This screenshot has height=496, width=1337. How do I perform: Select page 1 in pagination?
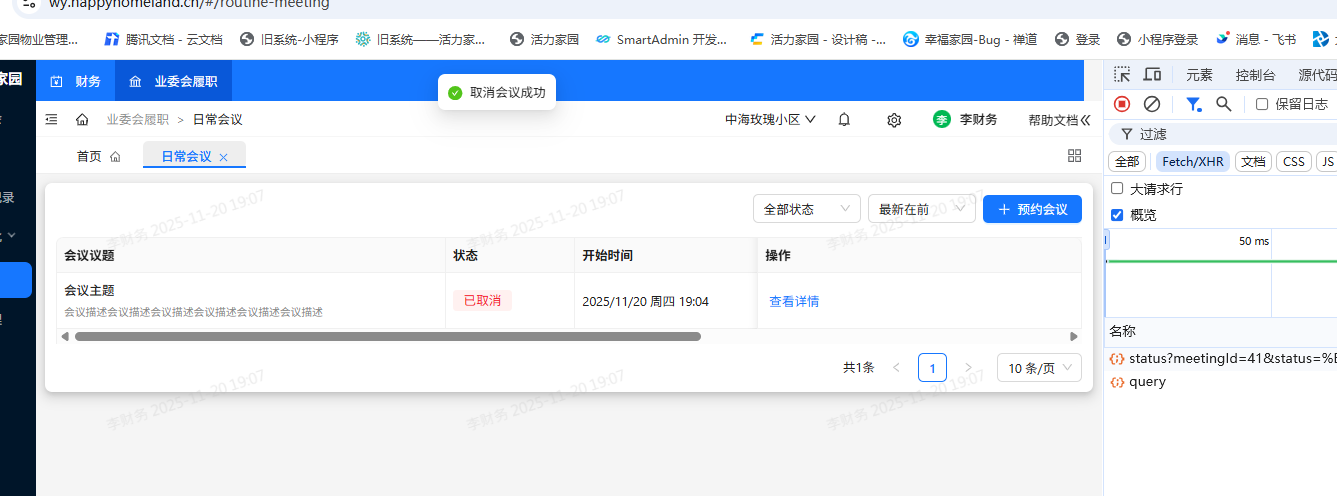[x=932, y=368]
